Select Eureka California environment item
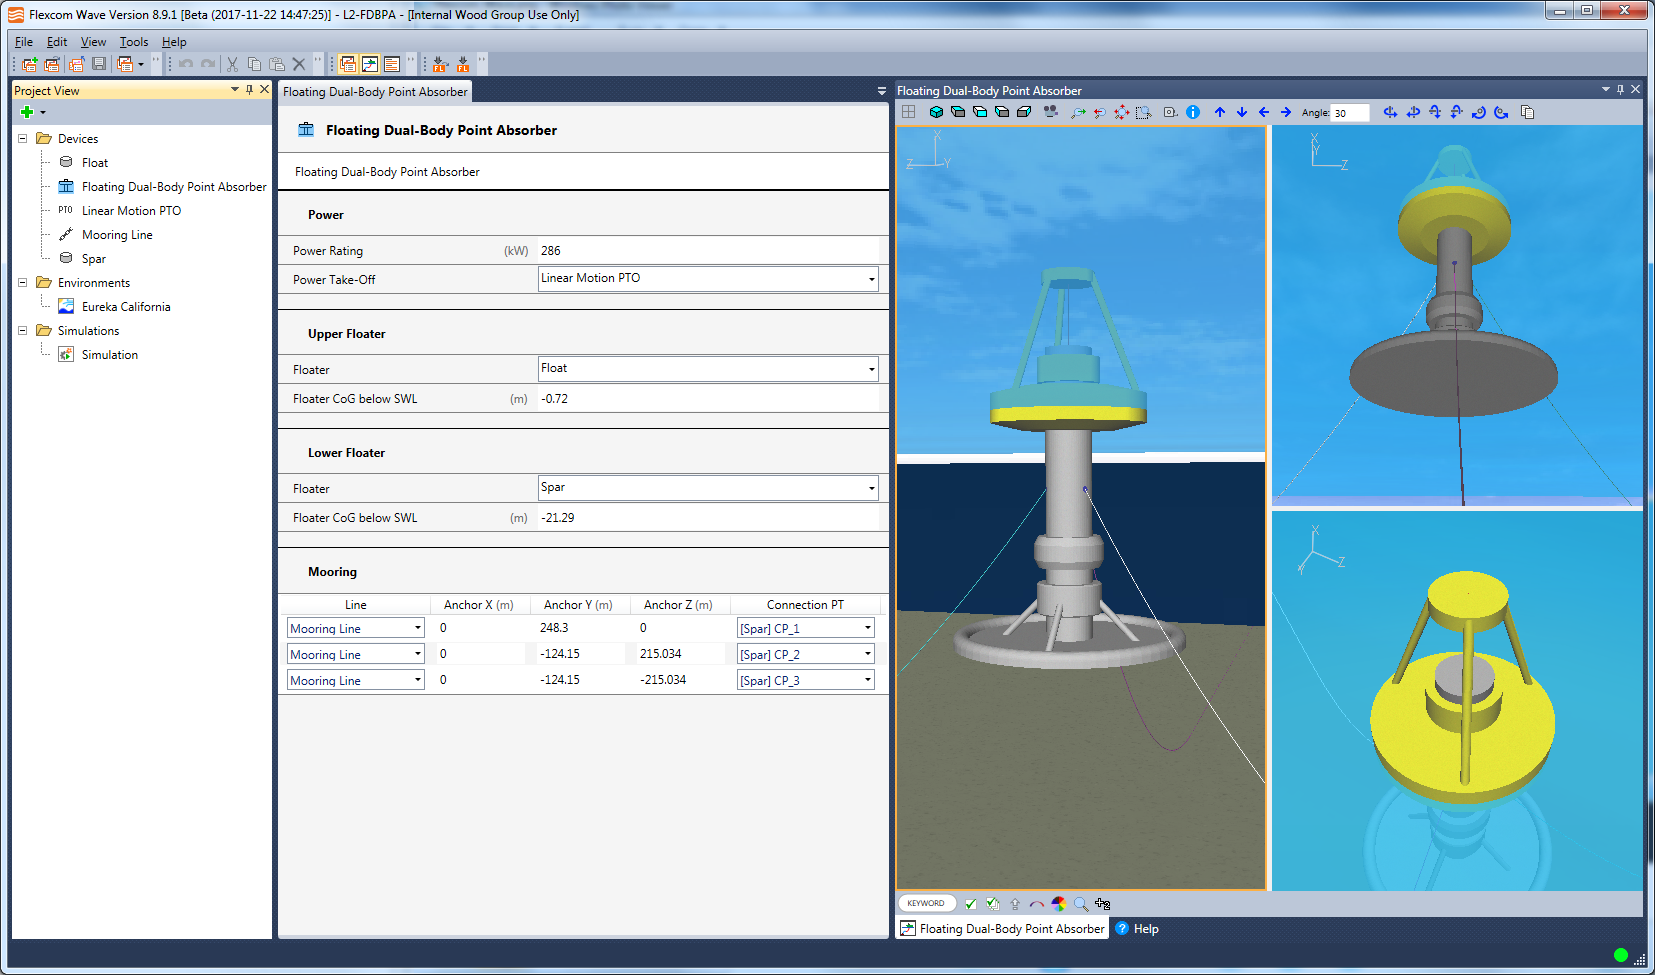The image size is (1655, 975). (126, 307)
